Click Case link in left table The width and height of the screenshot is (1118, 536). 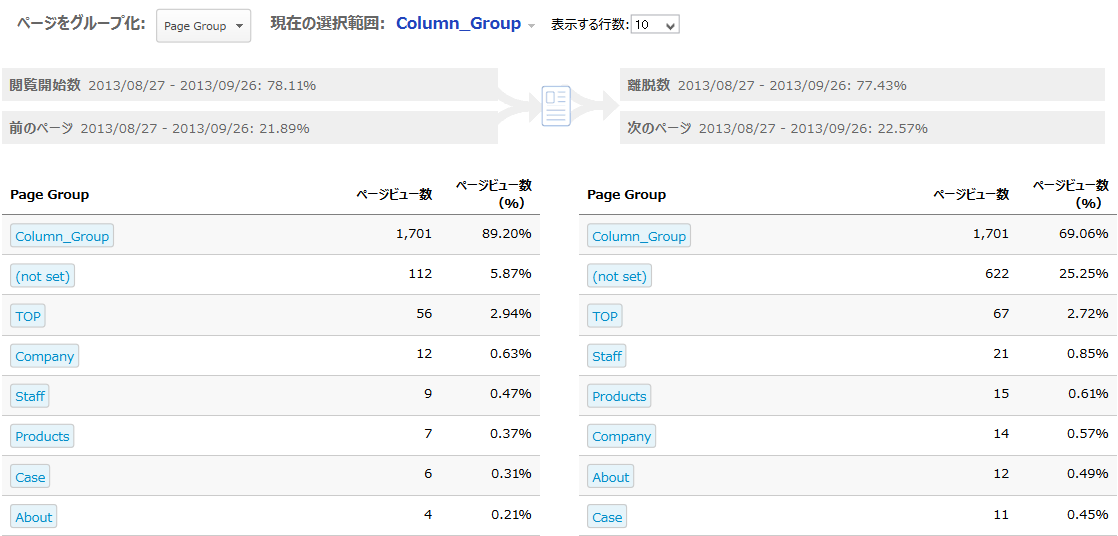(30, 477)
